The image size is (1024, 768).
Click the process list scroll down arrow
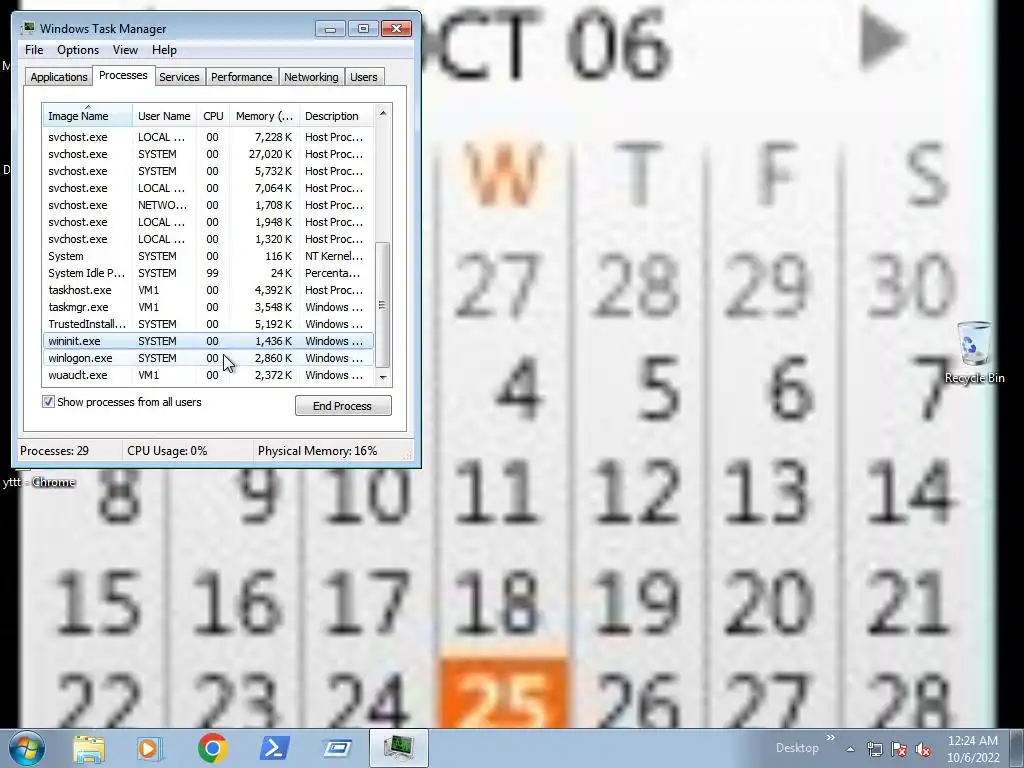(383, 377)
